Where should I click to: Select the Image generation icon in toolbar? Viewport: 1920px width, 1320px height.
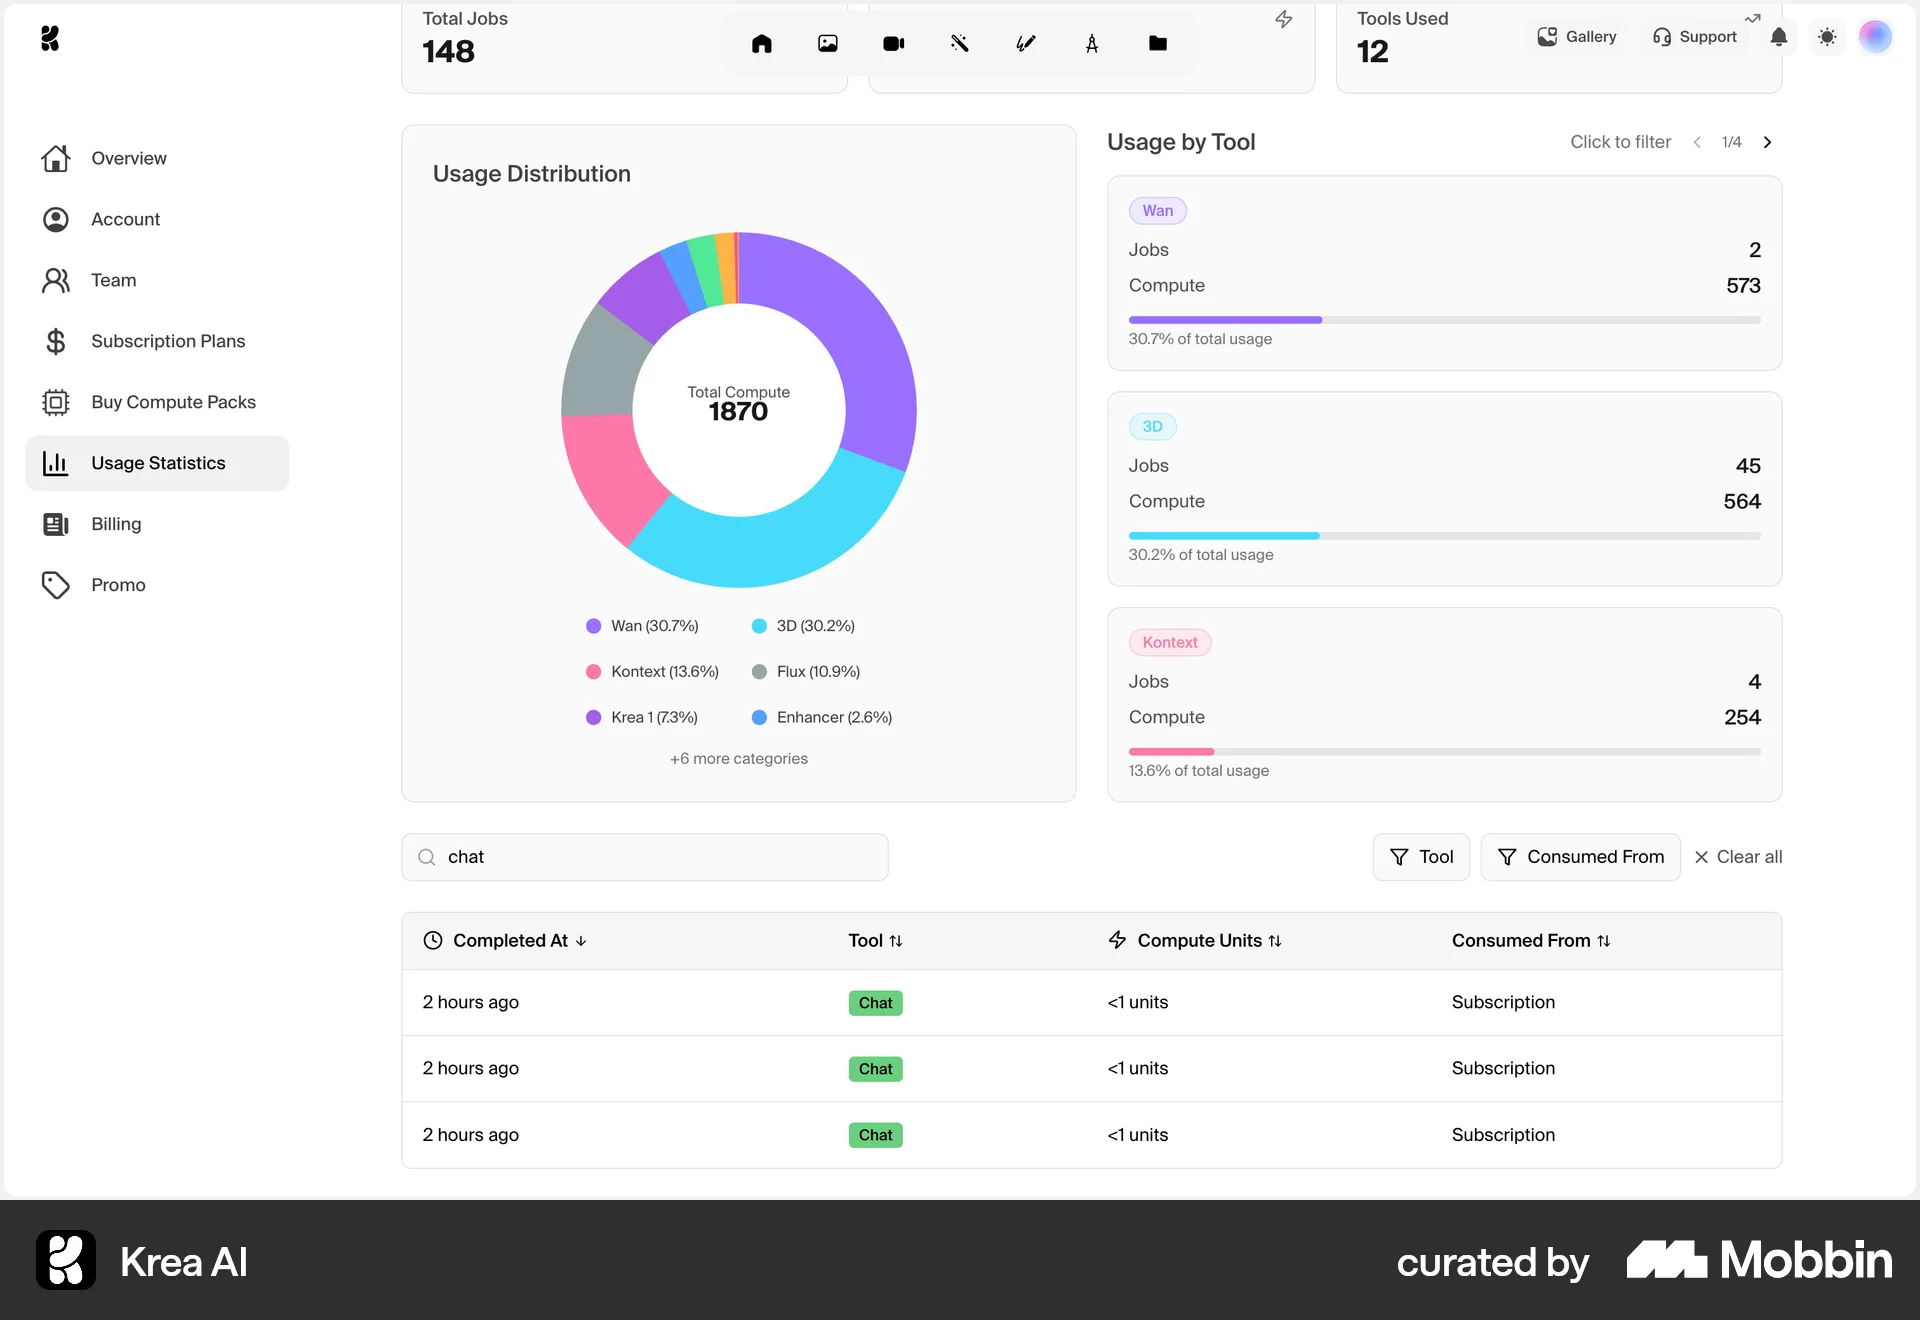click(x=827, y=43)
